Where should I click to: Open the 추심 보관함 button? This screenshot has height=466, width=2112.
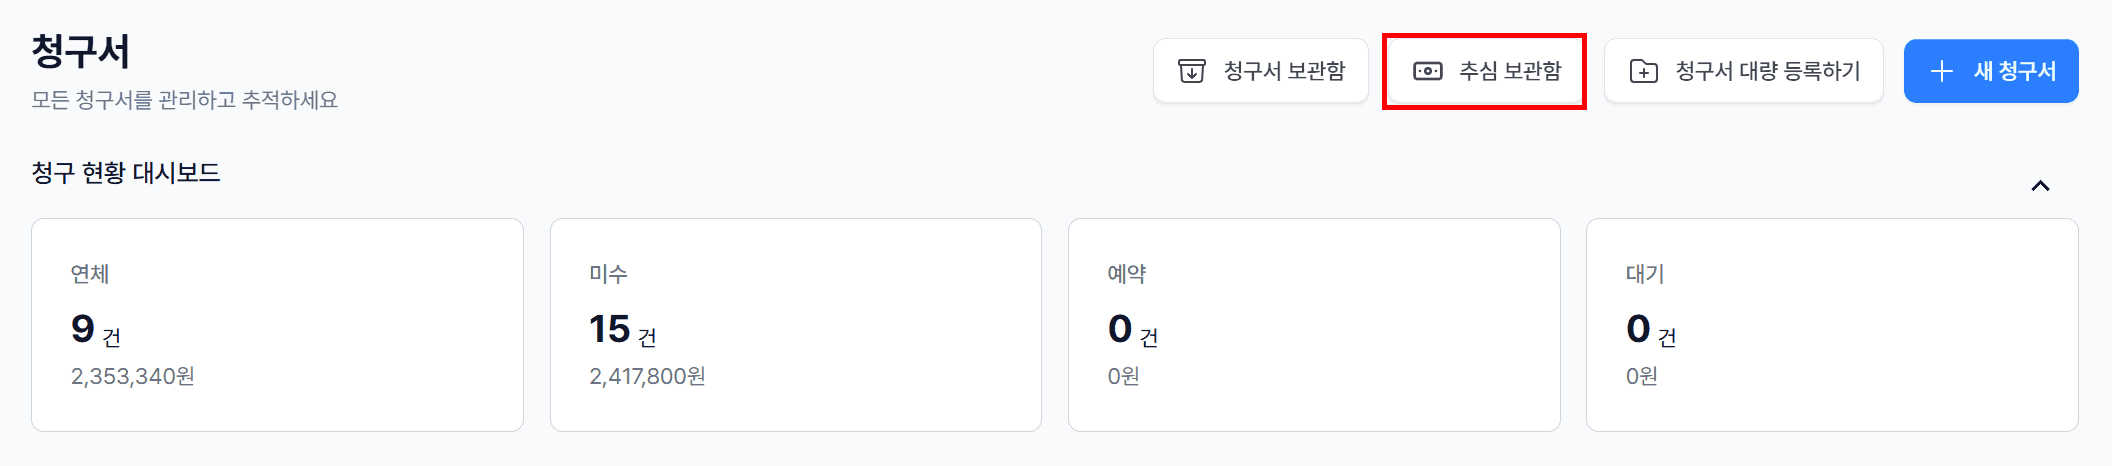pos(1485,71)
